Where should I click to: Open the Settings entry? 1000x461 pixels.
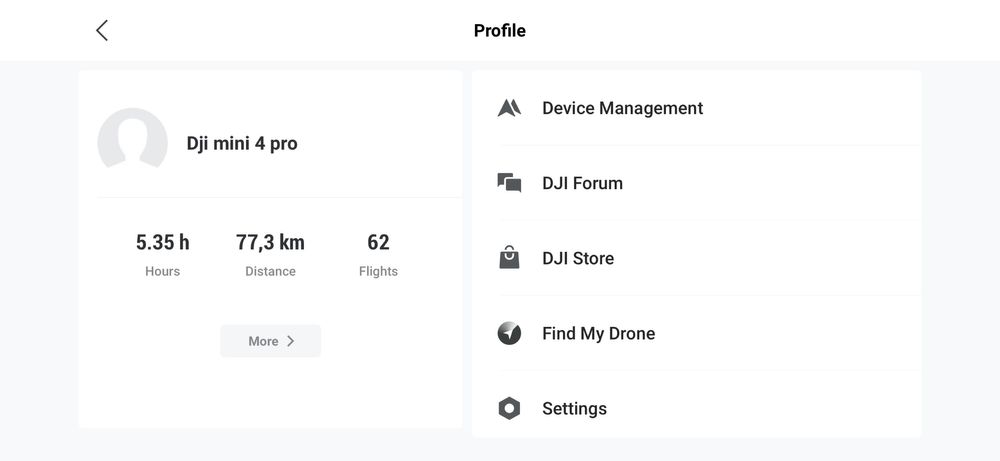click(697, 404)
